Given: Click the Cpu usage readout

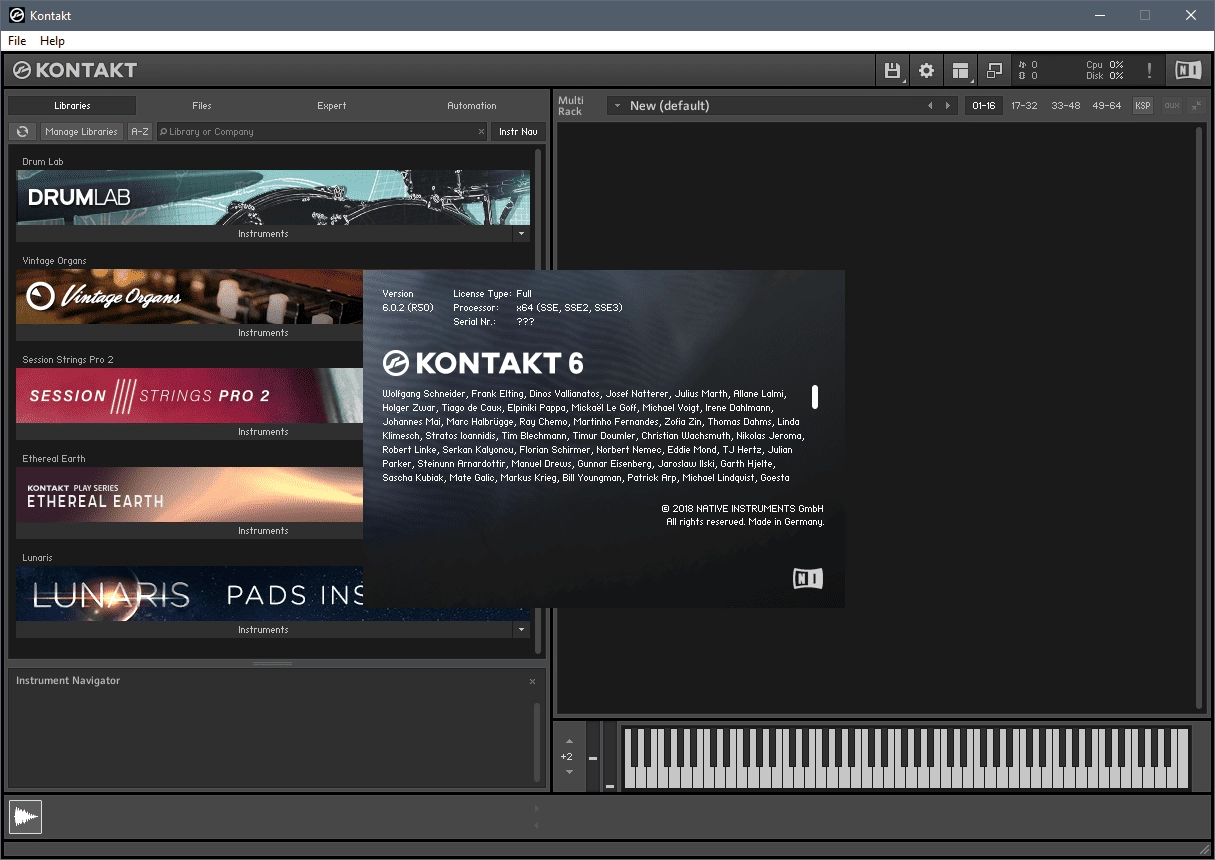Looking at the screenshot, I should [1105, 64].
